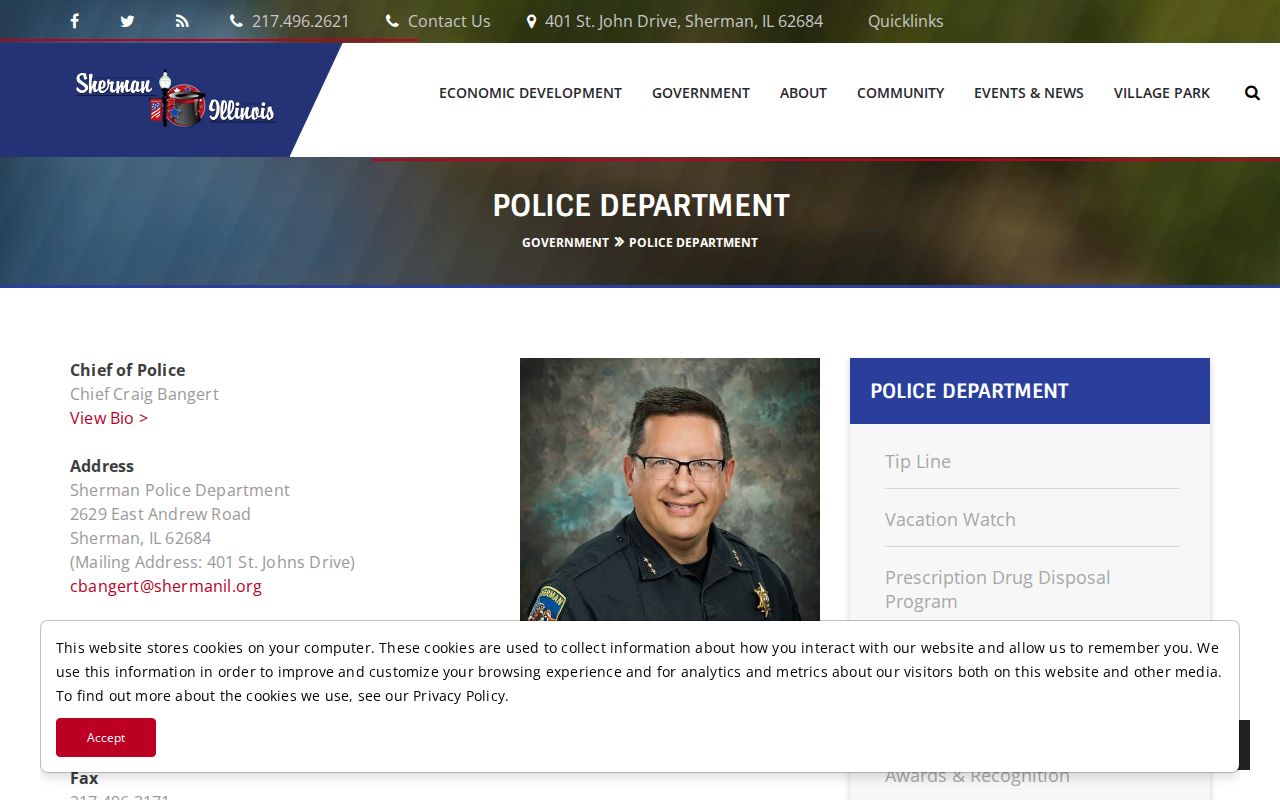Open the RSS feed icon
1280x800 pixels.
pos(182,21)
